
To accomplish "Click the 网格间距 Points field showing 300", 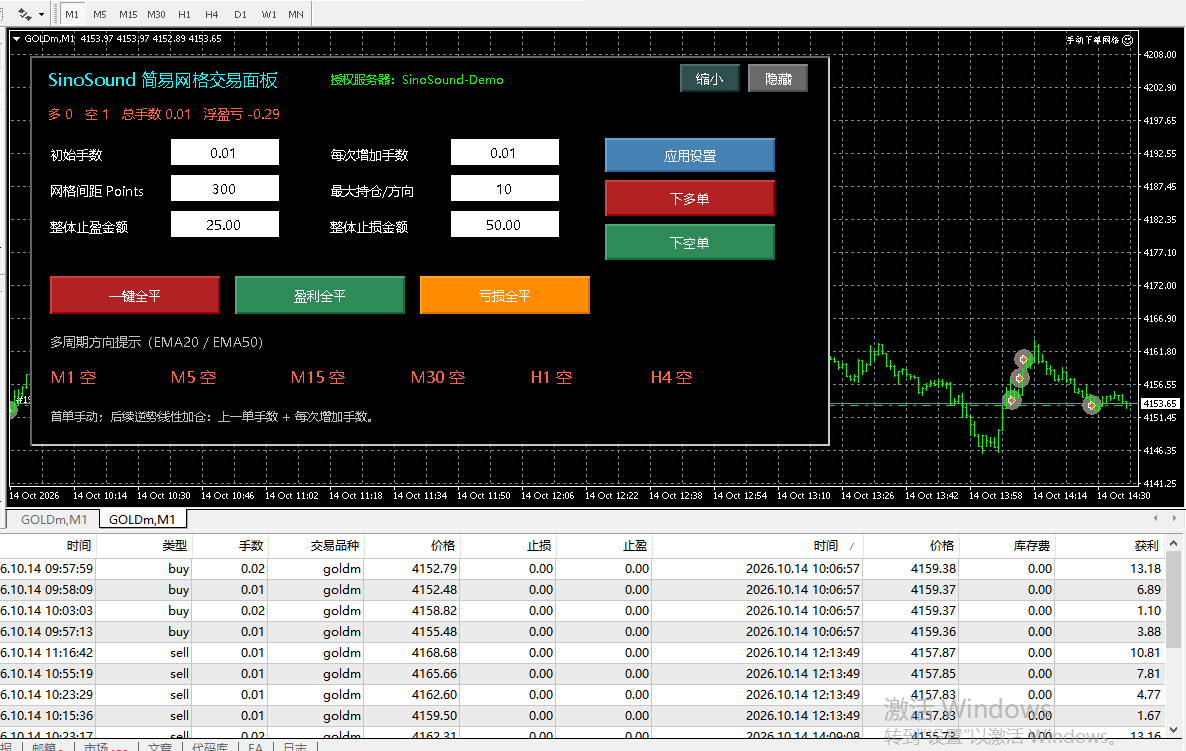I will pos(225,189).
